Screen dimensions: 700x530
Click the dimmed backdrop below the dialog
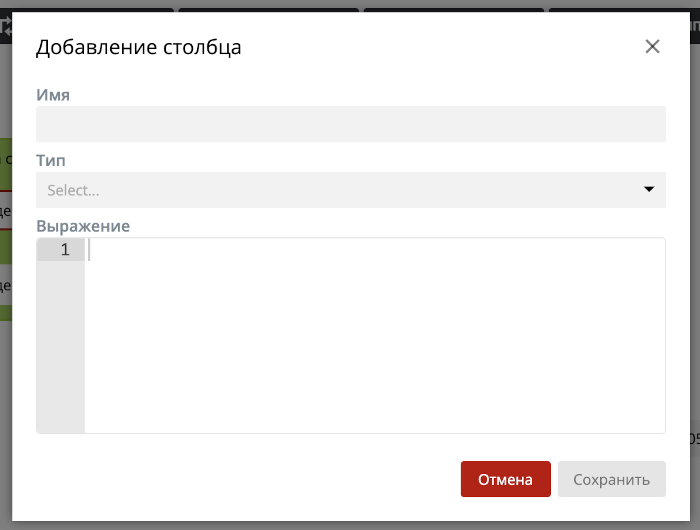coord(350,526)
